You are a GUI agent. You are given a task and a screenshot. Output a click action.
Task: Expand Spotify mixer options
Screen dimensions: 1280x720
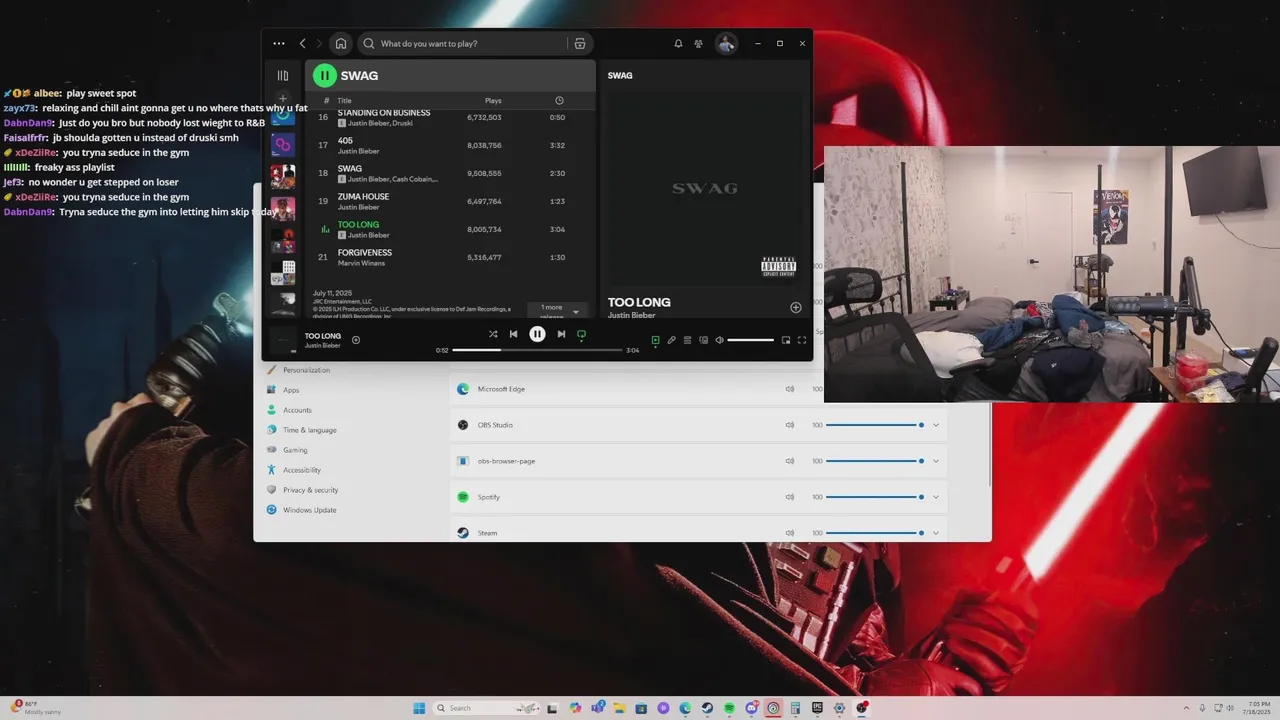click(x=936, y=497)
